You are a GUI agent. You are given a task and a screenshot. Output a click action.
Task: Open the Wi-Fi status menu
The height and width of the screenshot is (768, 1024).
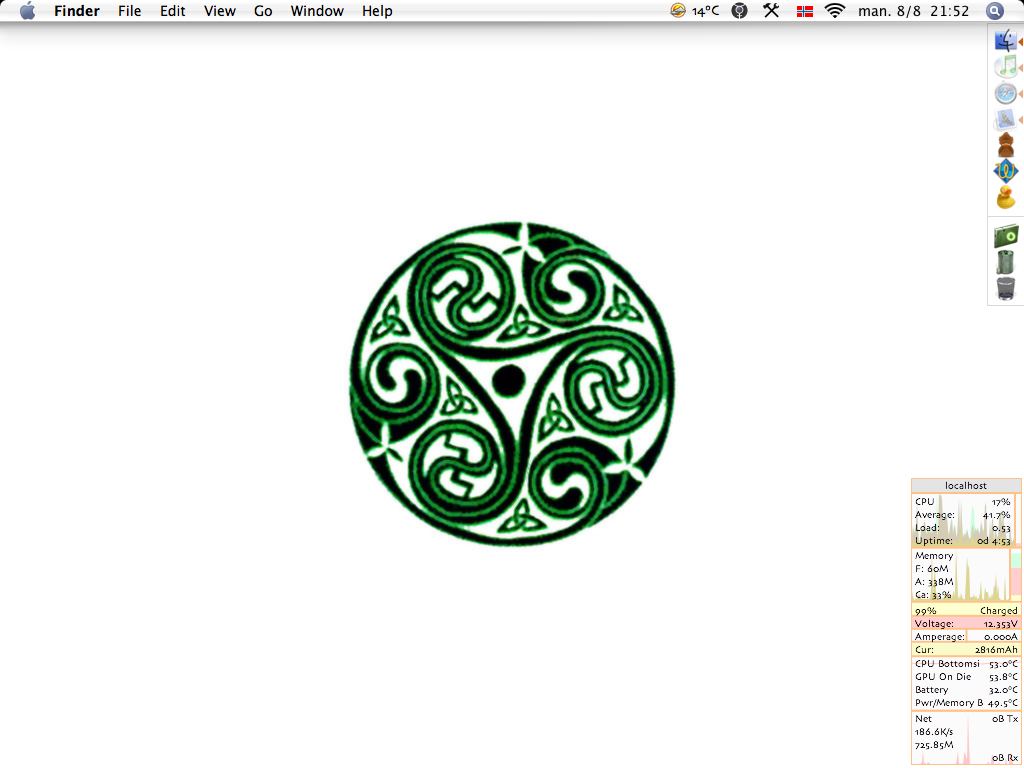(835, 10)
